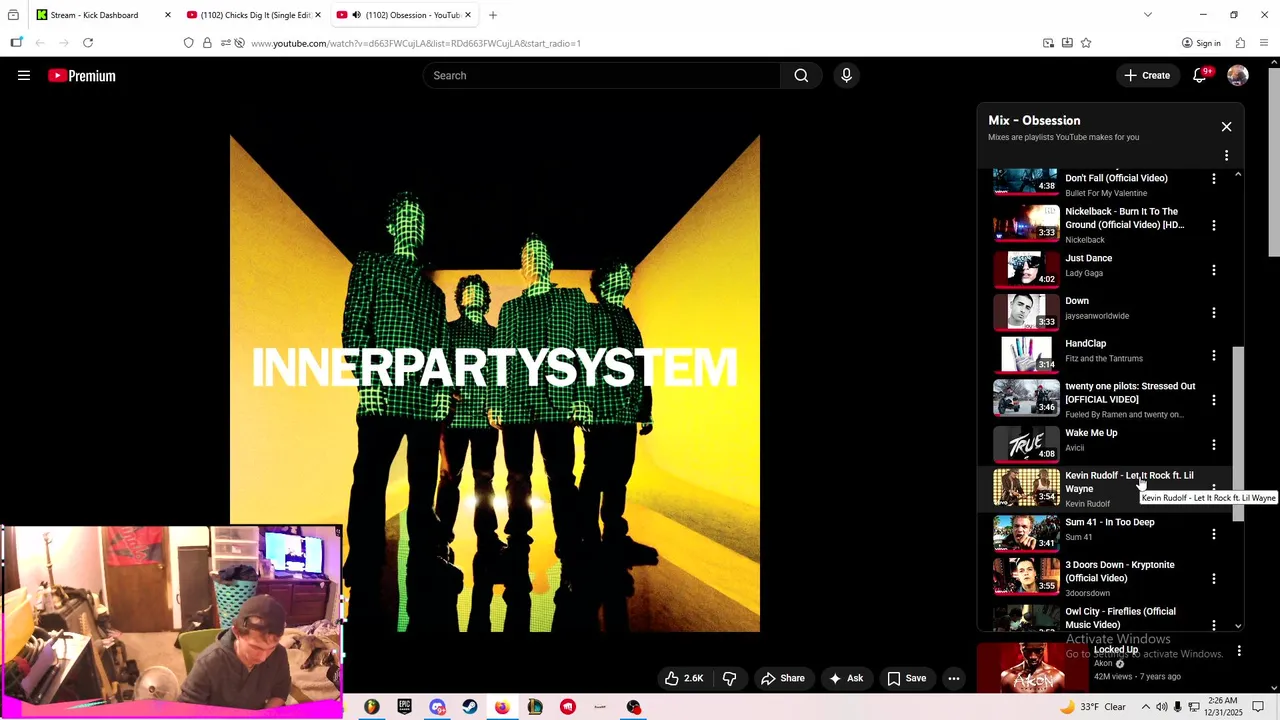Open options menu for Just Dance
1280x720 pixels.
click(1214, 270)
